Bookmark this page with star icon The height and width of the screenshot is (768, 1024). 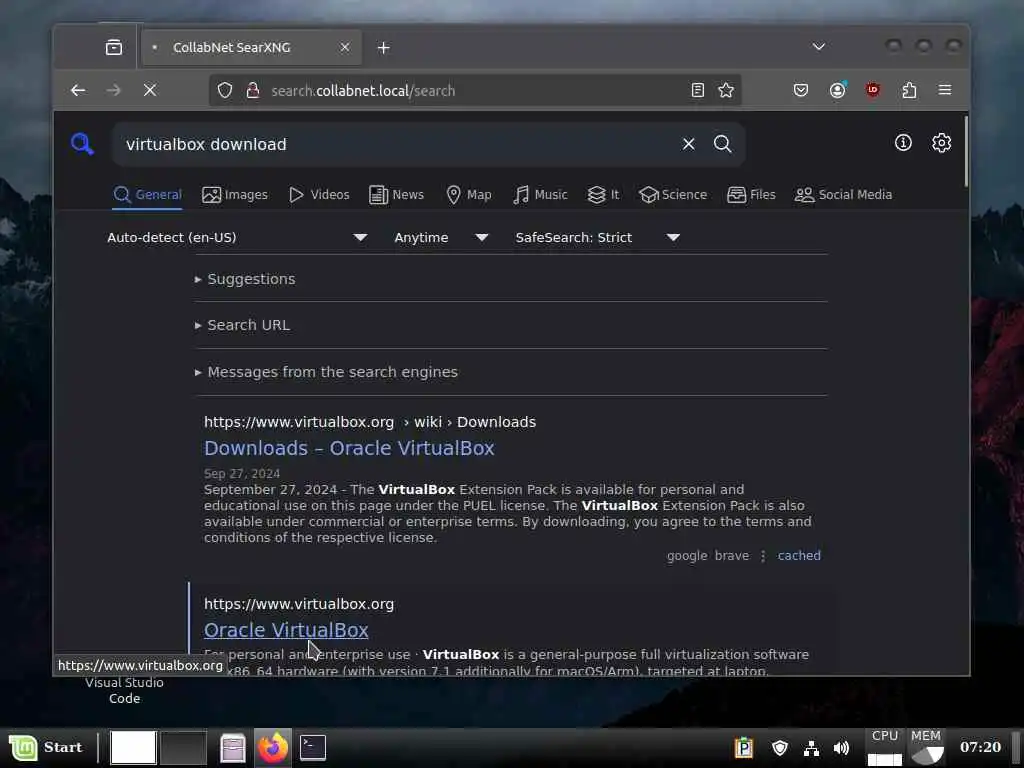click(x=726, y=90)
